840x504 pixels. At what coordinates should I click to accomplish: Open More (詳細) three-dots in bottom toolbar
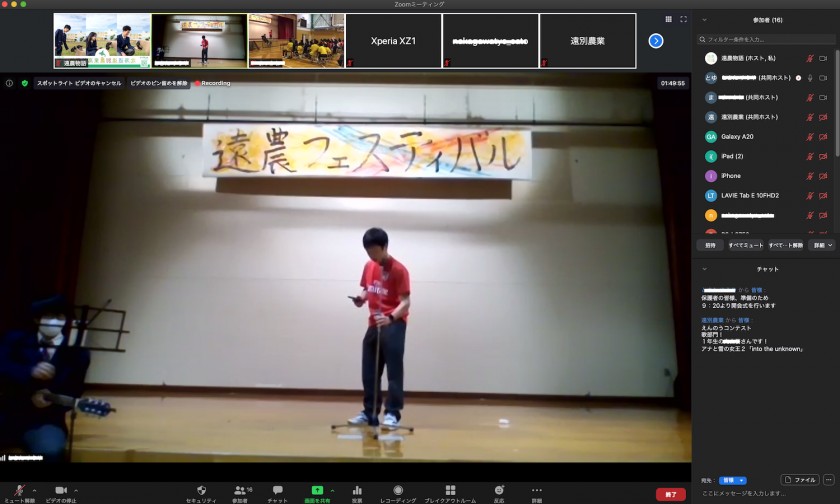click(537, 490)
